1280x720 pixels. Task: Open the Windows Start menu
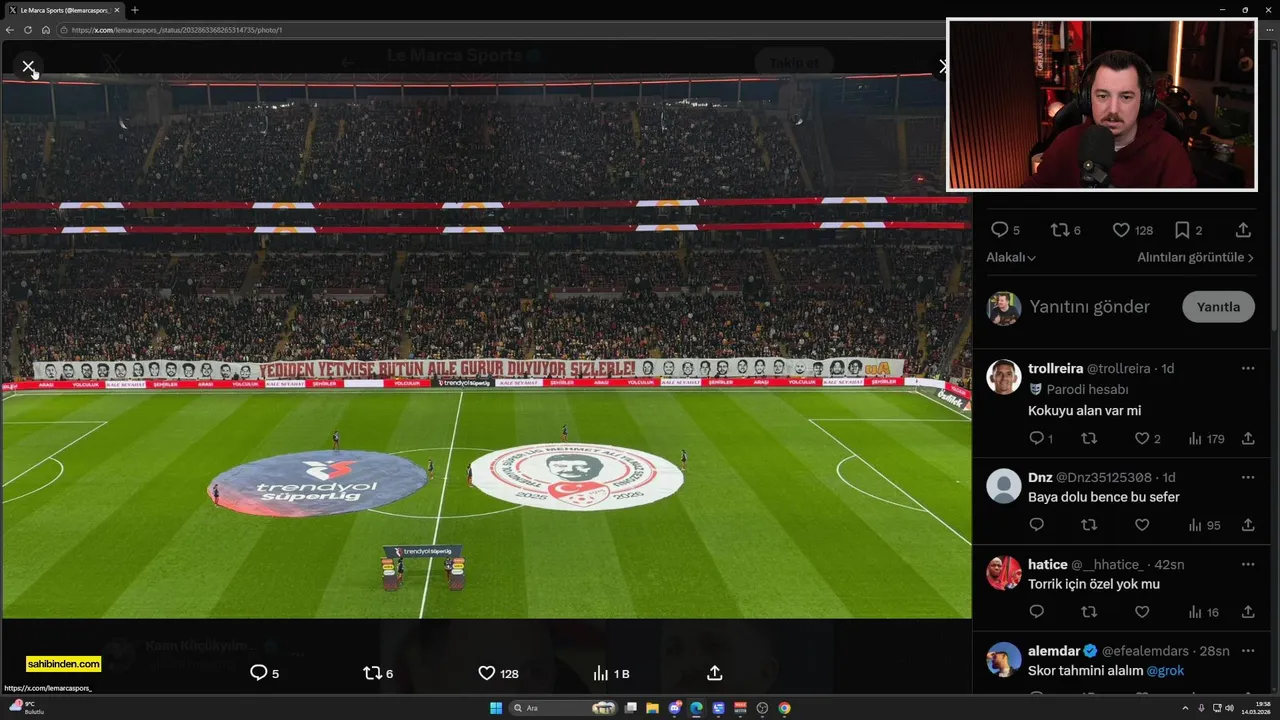pos(496,708)
